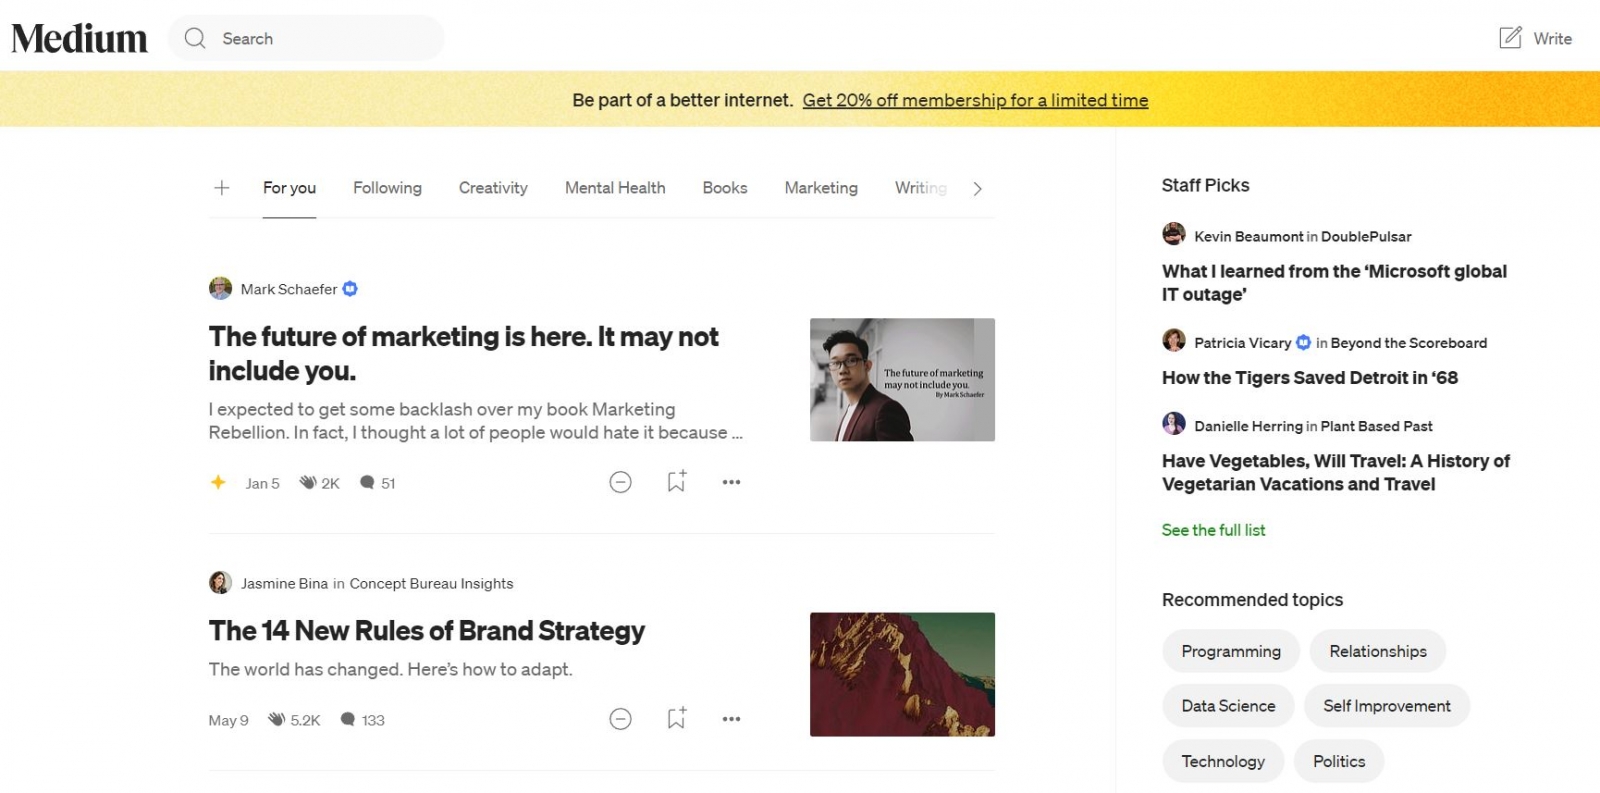This screenshot has width=1600, height=793.
Task: Click the 20% off membership link
Action: pos(975,100)
